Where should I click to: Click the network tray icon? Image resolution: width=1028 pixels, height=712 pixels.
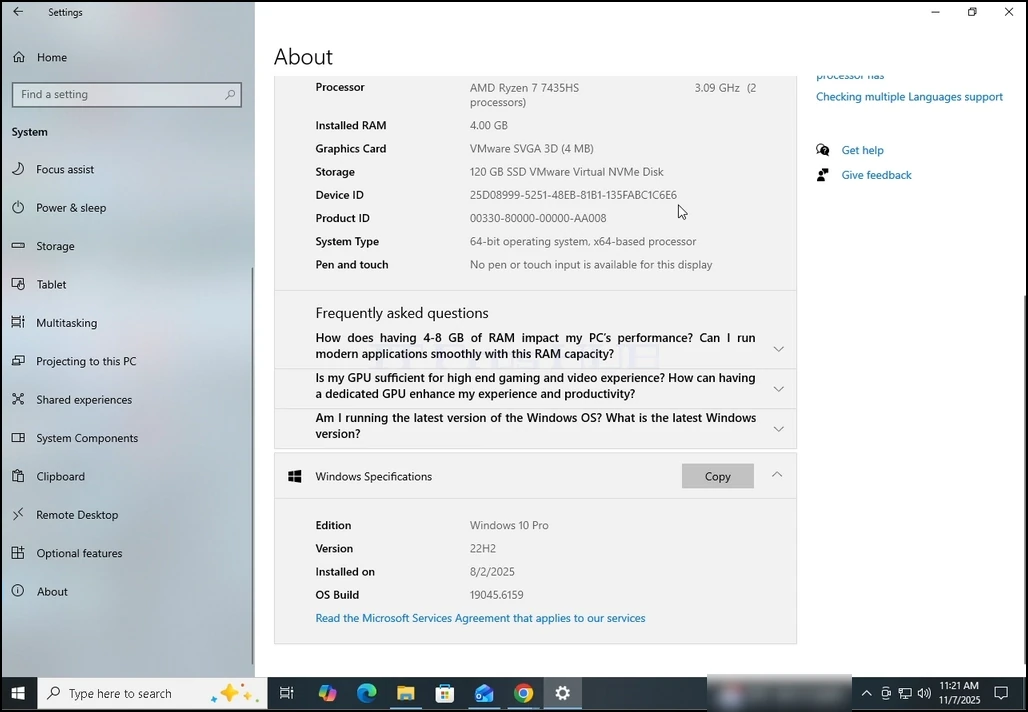(x=905, y=694)
